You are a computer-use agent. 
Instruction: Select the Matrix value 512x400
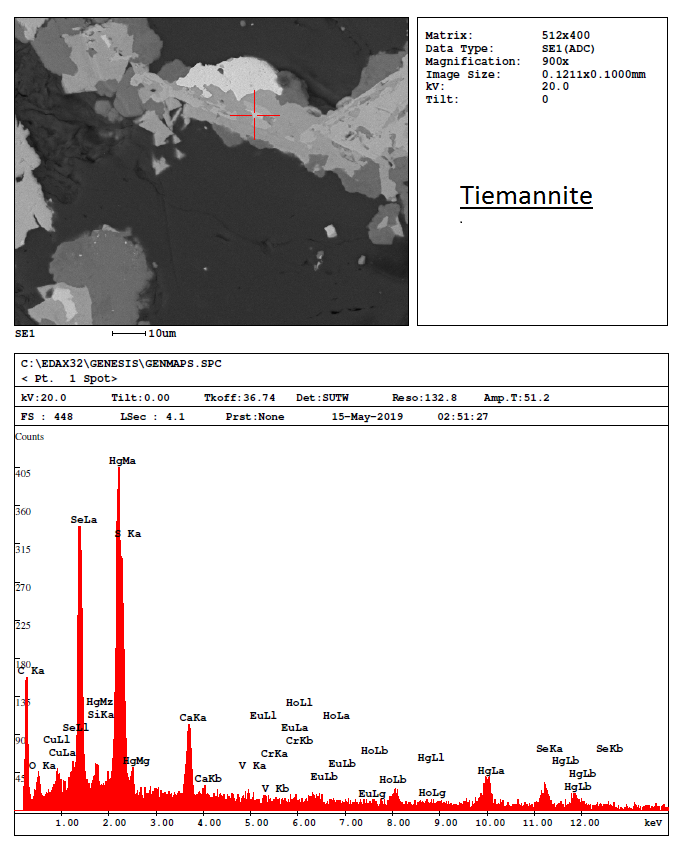(566, 36)
